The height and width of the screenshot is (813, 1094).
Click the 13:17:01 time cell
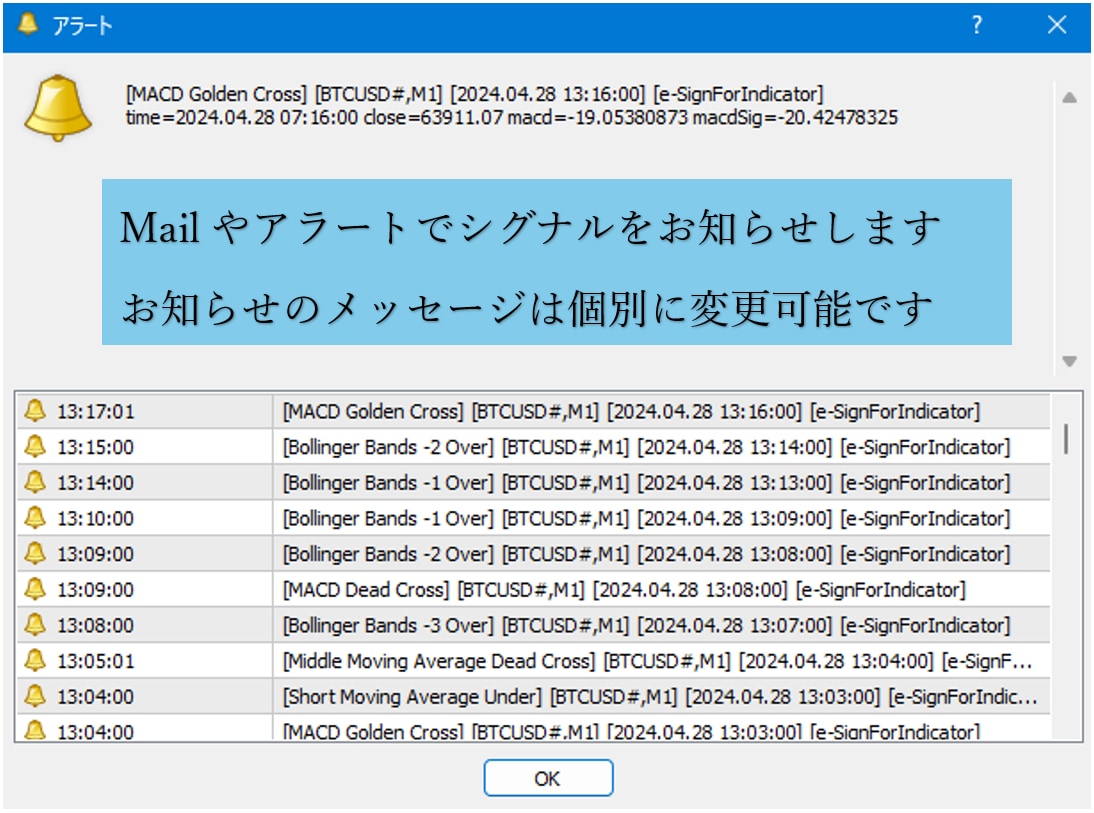[x=96, y=412]
